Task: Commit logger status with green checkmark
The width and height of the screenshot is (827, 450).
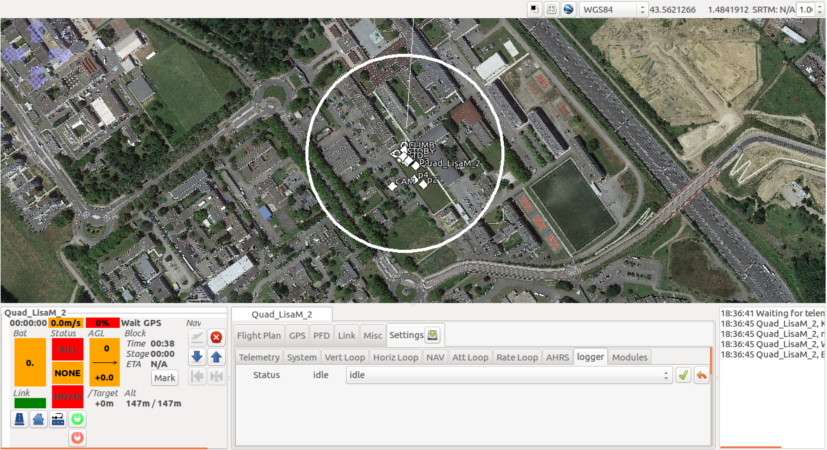Action: 684,375
